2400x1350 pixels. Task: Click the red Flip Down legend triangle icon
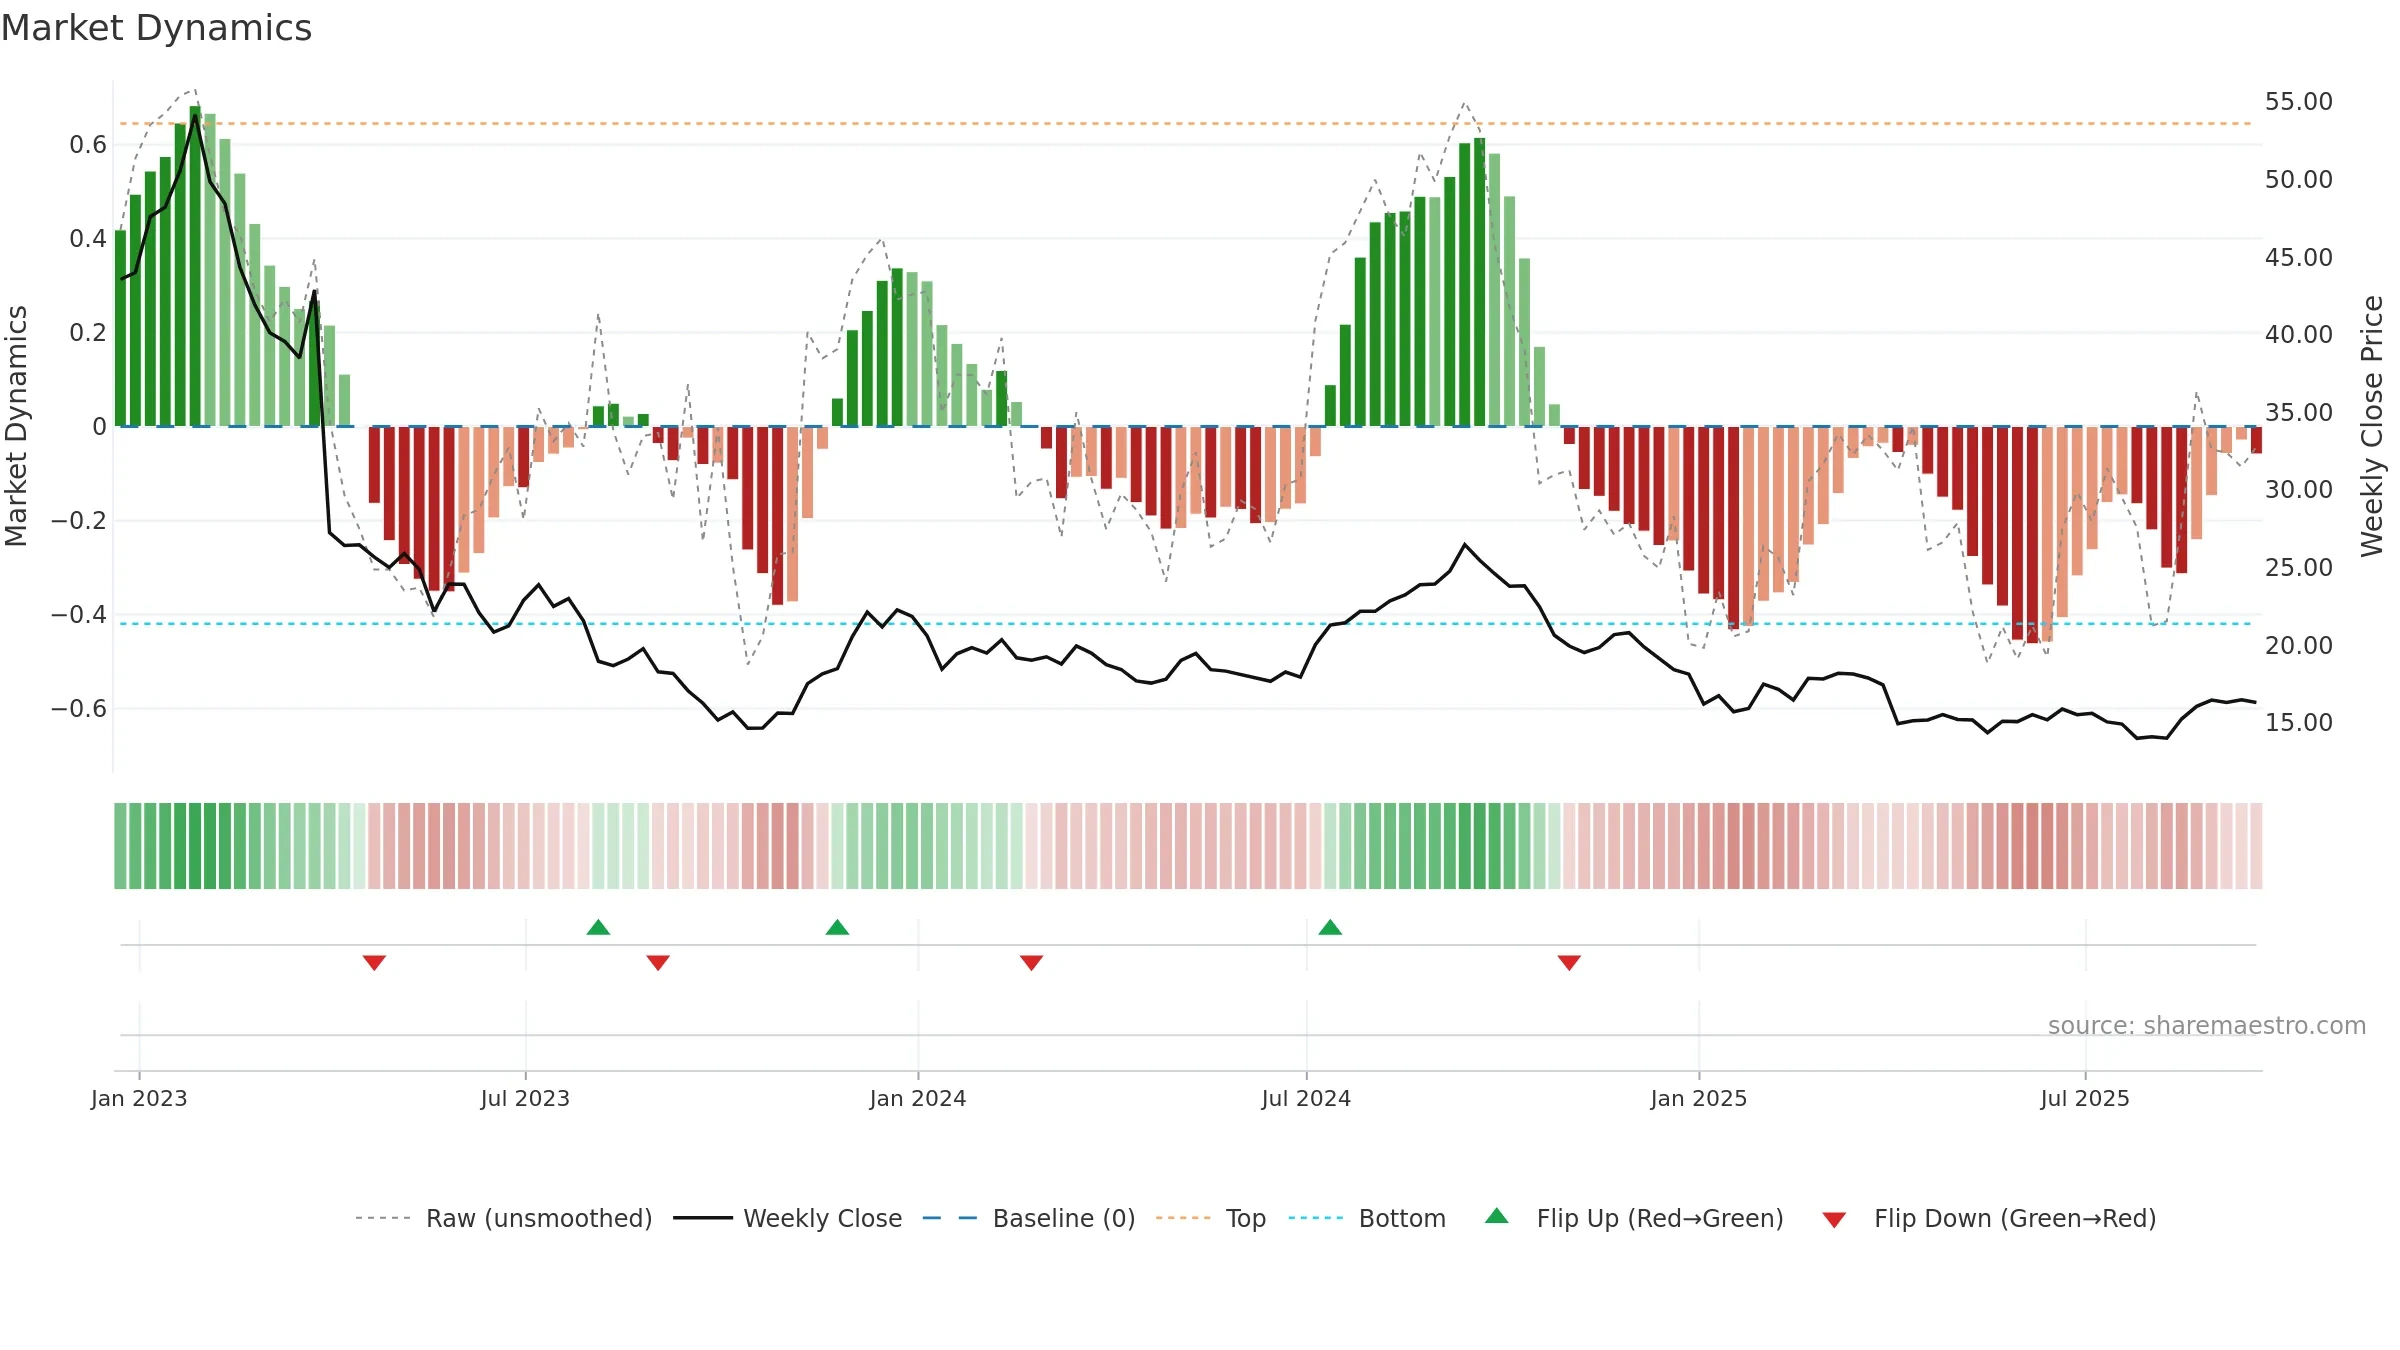[x=1834, y=1220]
